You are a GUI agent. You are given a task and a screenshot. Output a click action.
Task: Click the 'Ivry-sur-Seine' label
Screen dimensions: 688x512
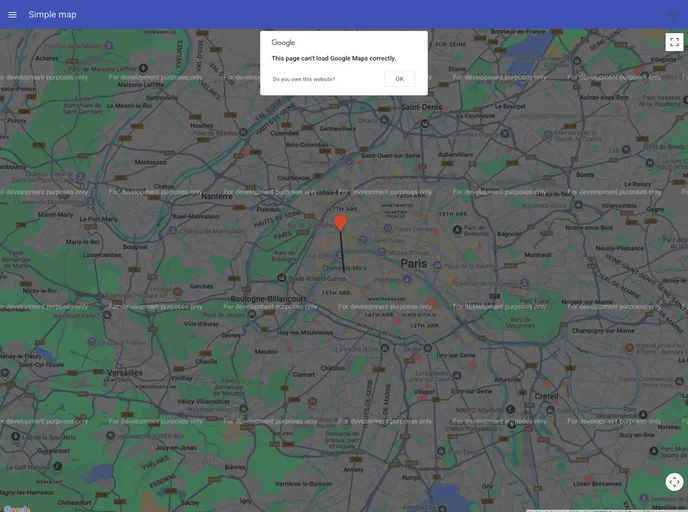456,355
